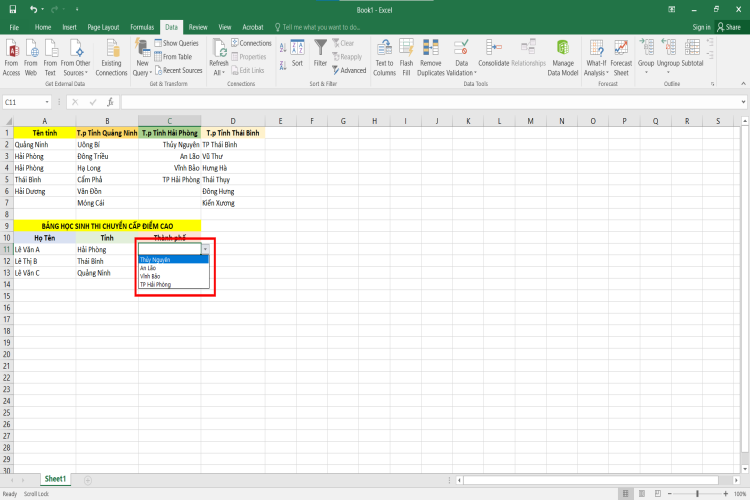The height and width of the screenshot is (500, 750).
Task: Click the Undo icon
Action: (33, 10)
